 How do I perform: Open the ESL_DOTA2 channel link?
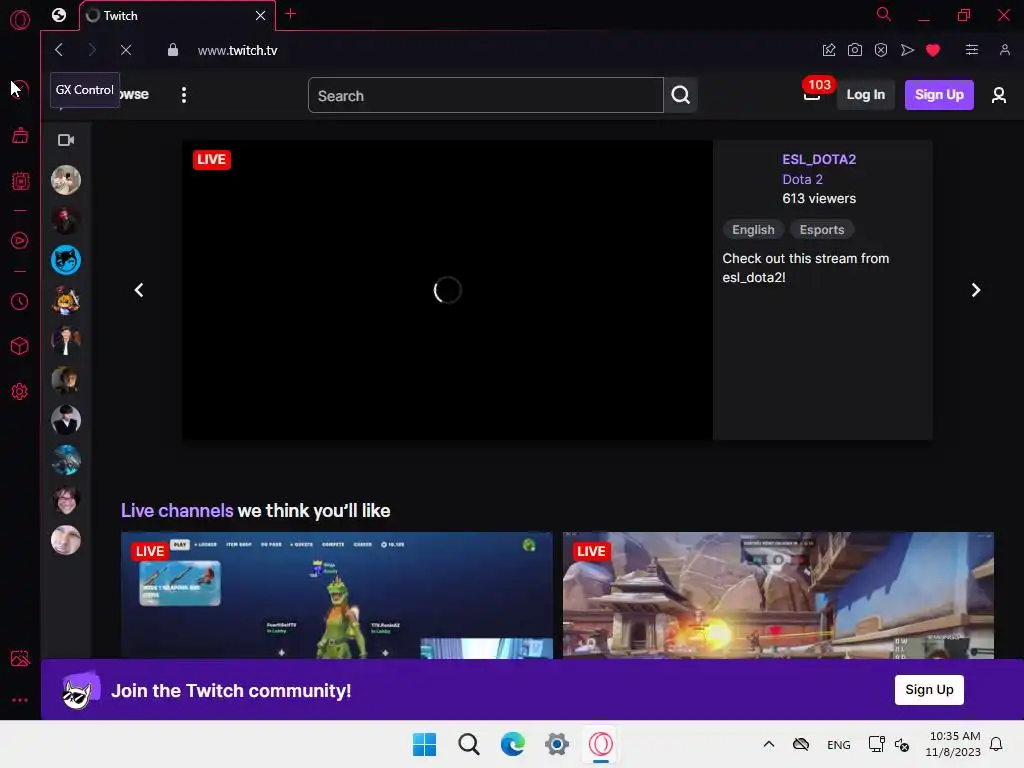819,159
